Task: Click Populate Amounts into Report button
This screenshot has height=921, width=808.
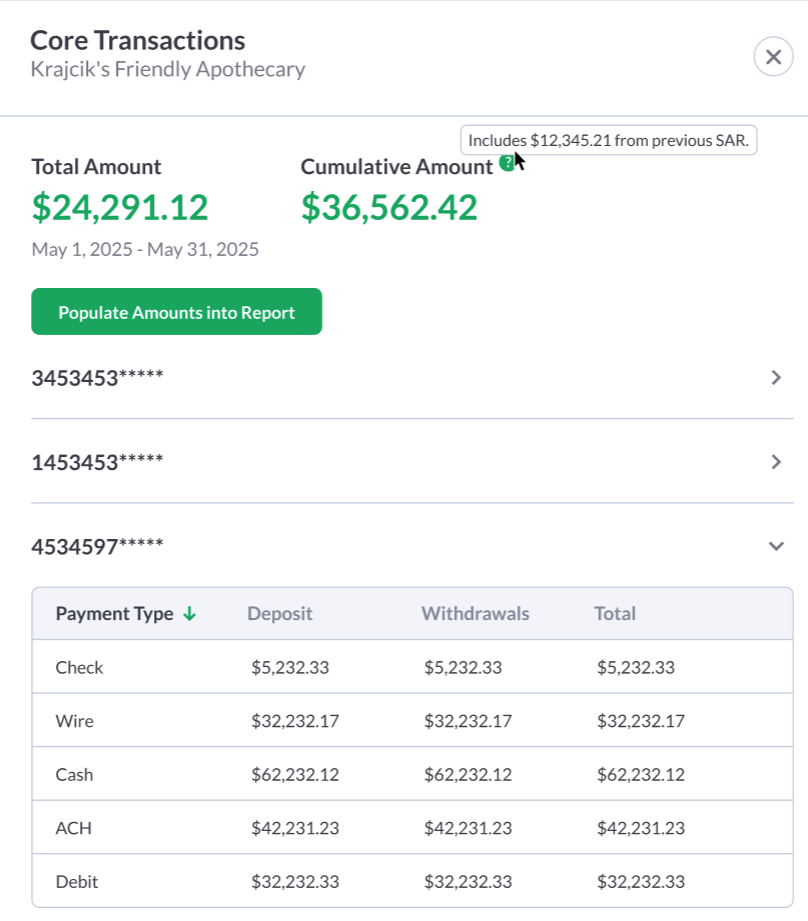Action: point(177,312)
